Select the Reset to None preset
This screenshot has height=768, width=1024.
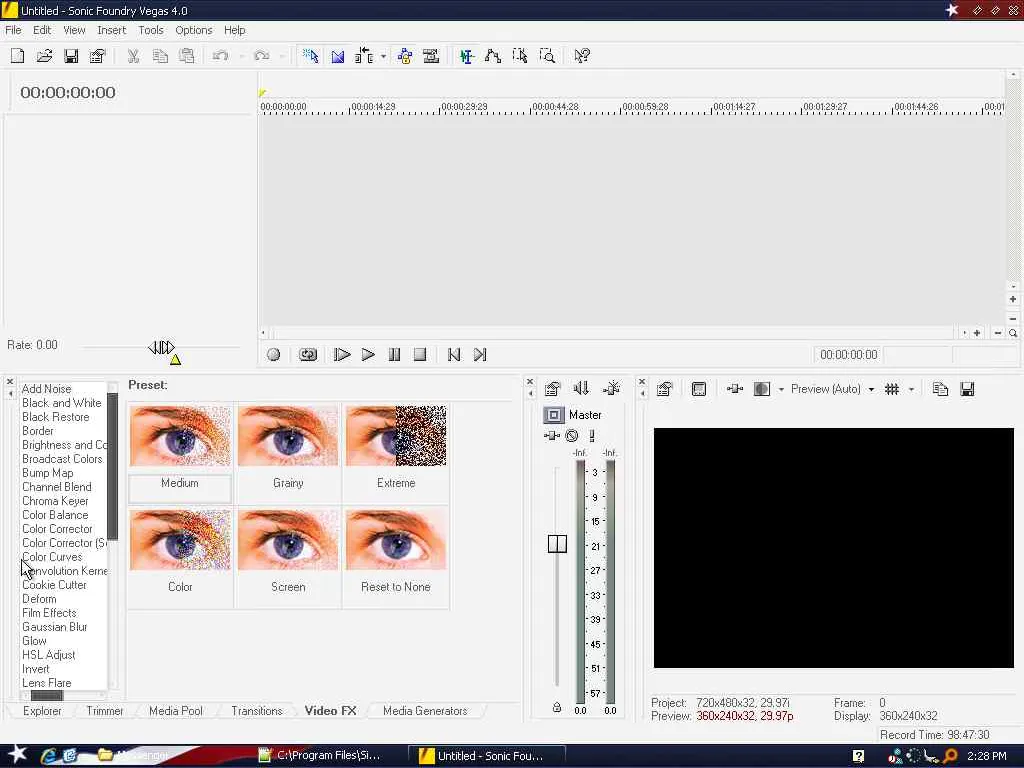pyautogui.click(x=396, y=540)
